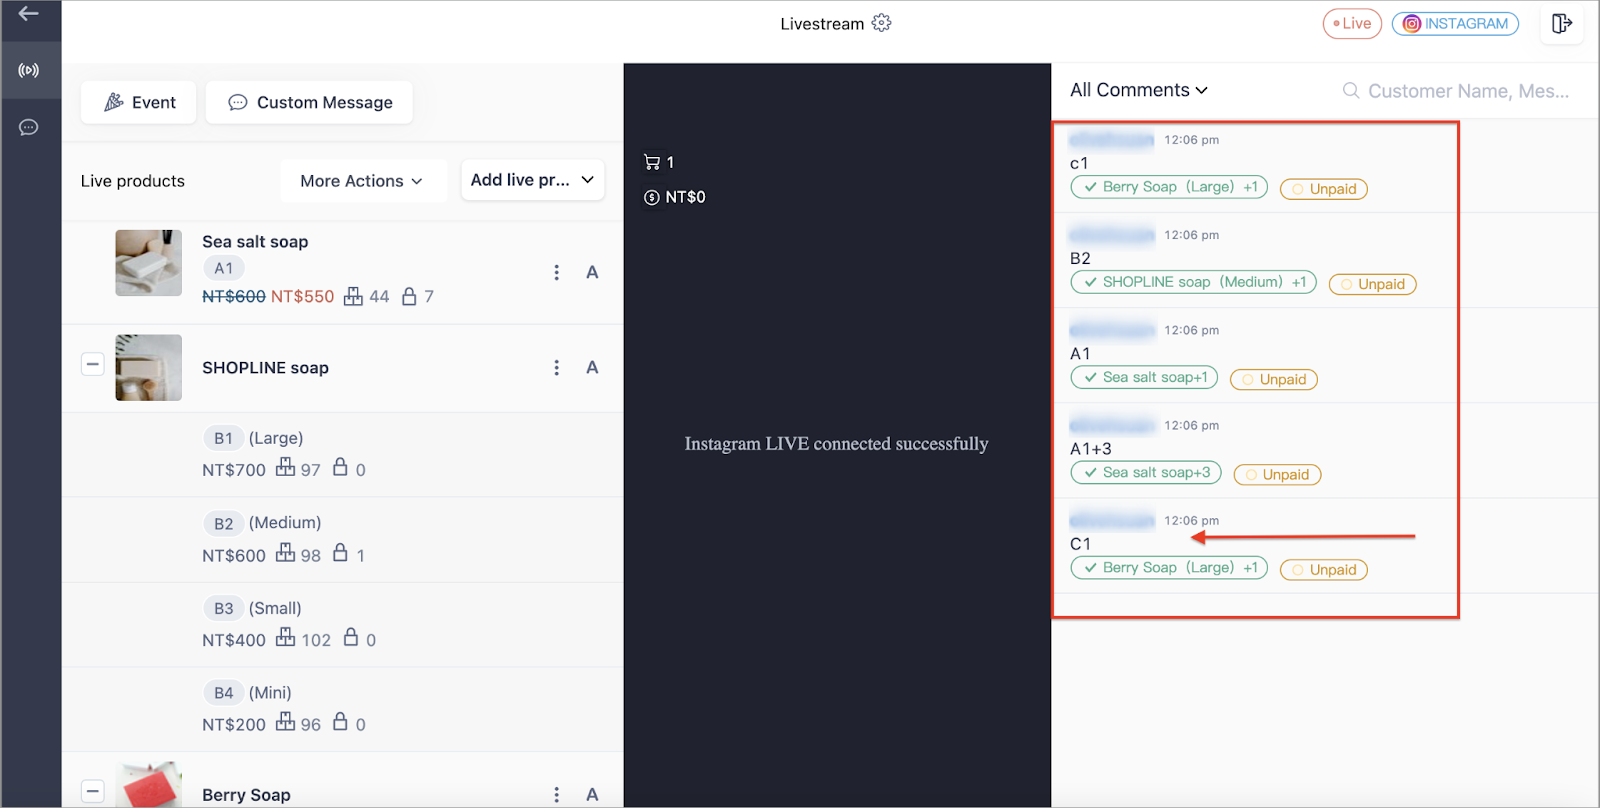
Task: Click the back arrow icon in sidebar
Action: point(29,14)
